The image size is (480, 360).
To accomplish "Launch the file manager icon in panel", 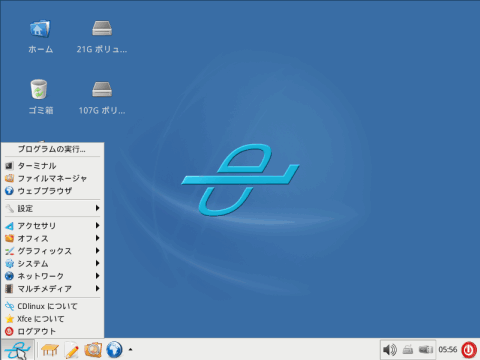I will (x=93, y=350).
